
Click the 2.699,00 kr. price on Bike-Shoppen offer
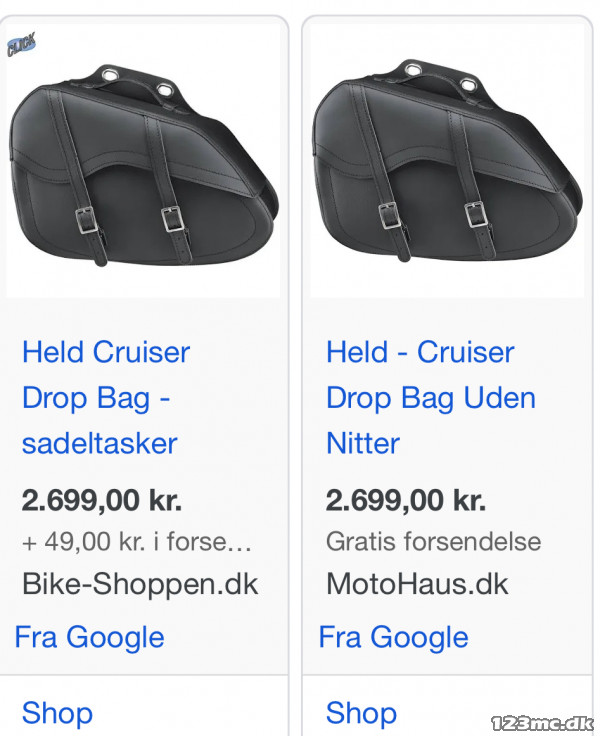(x=102, y=500)
